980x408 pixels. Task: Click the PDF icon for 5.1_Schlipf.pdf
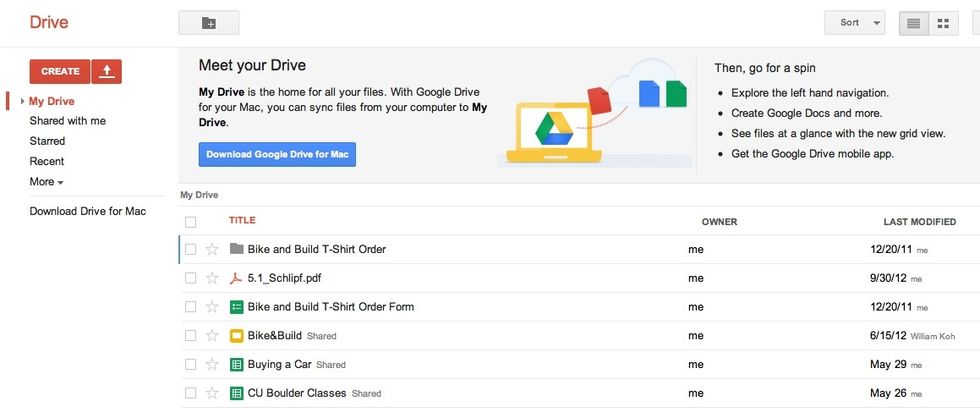(237, 278)
